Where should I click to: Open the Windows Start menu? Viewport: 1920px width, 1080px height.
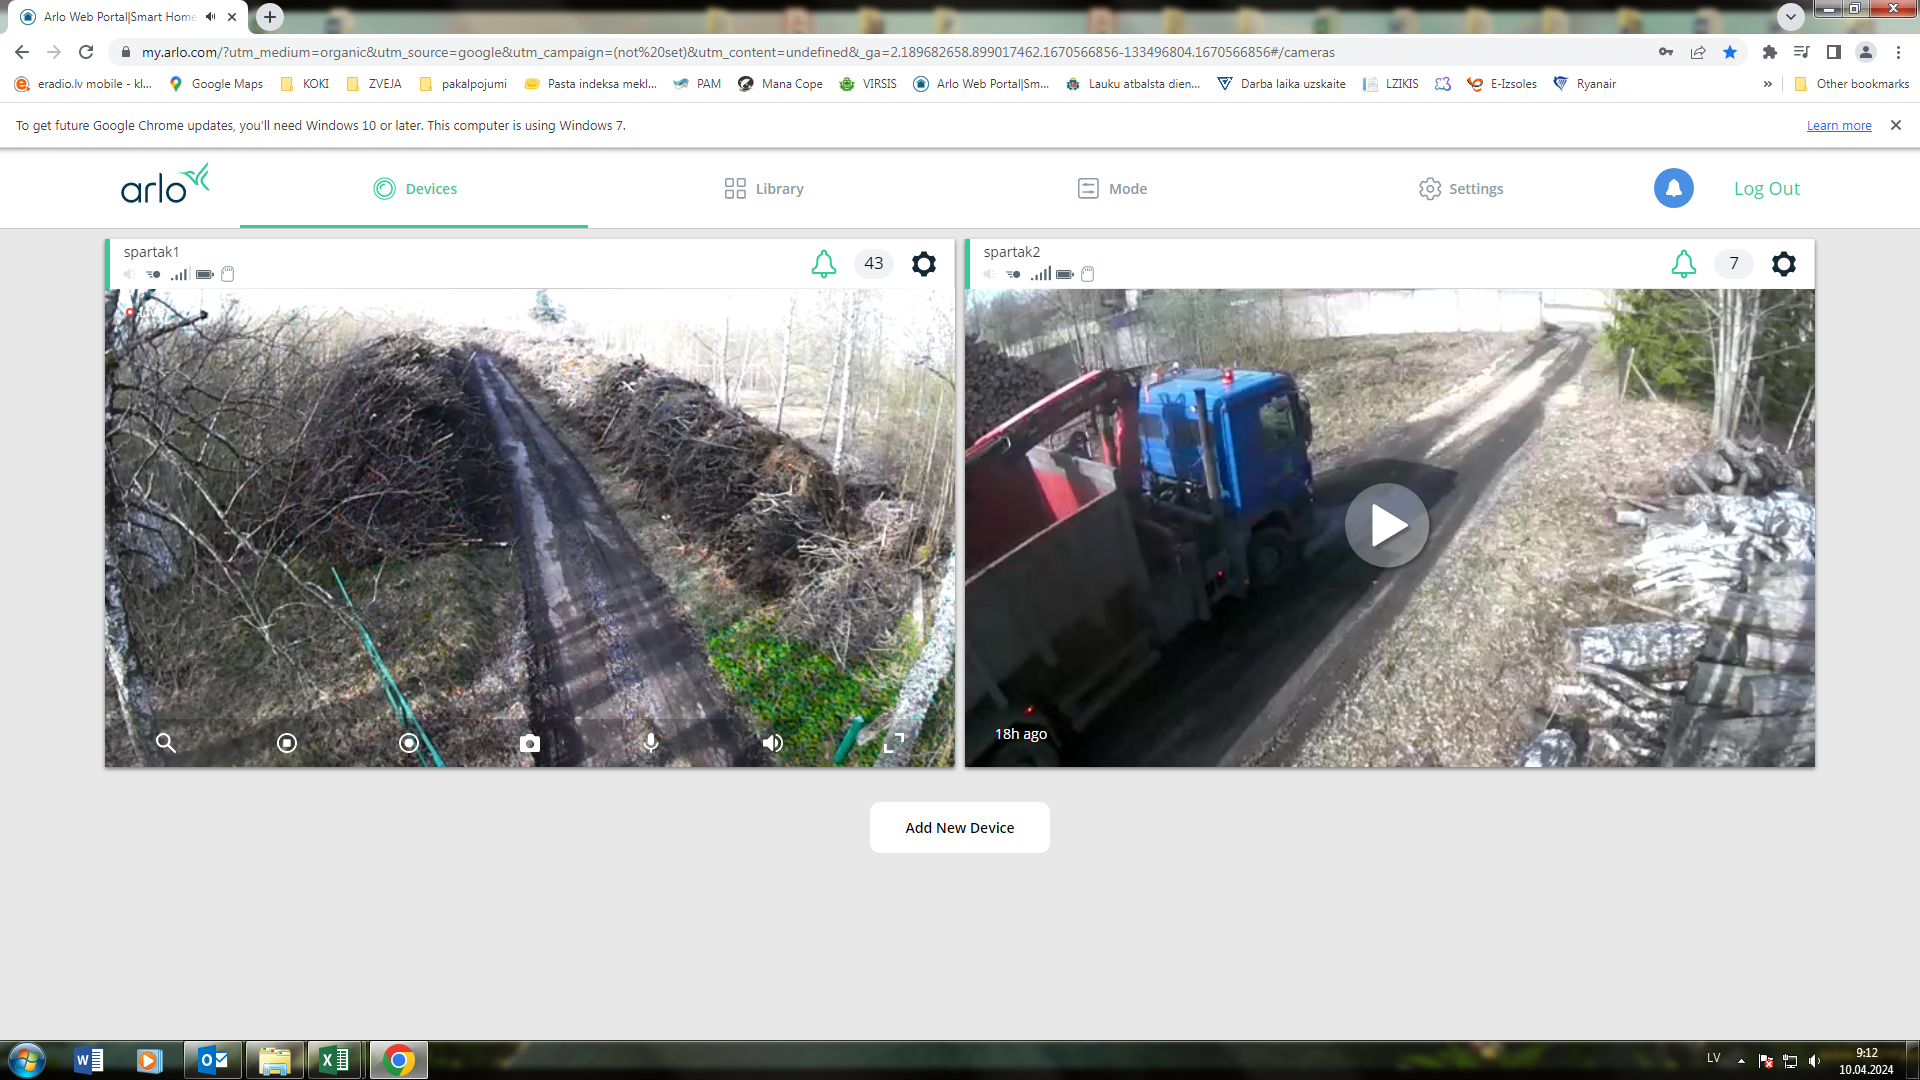[27, 1060]
